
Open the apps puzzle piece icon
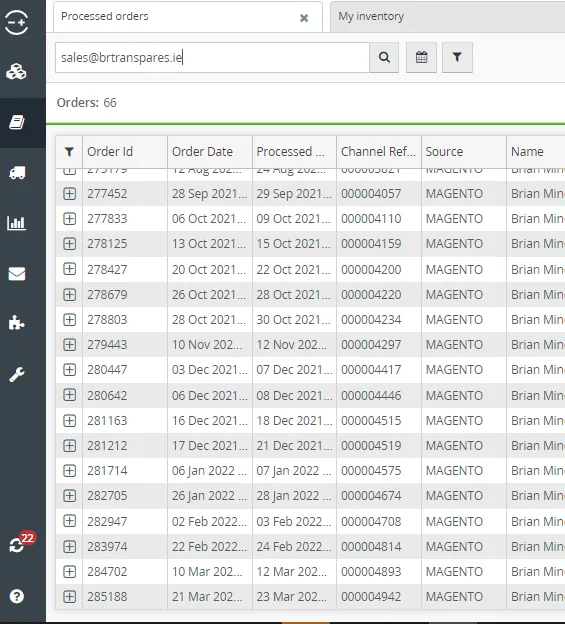[16, 323]
